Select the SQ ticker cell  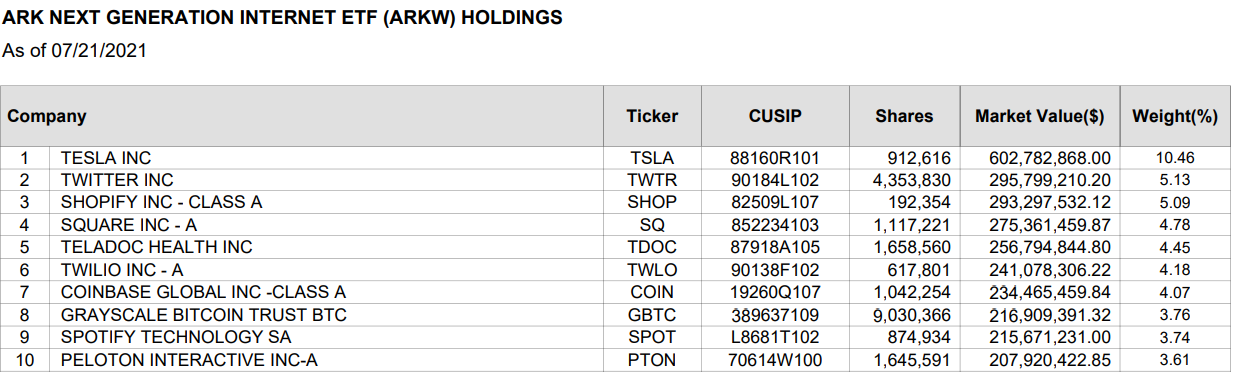(x=652, y=225)
